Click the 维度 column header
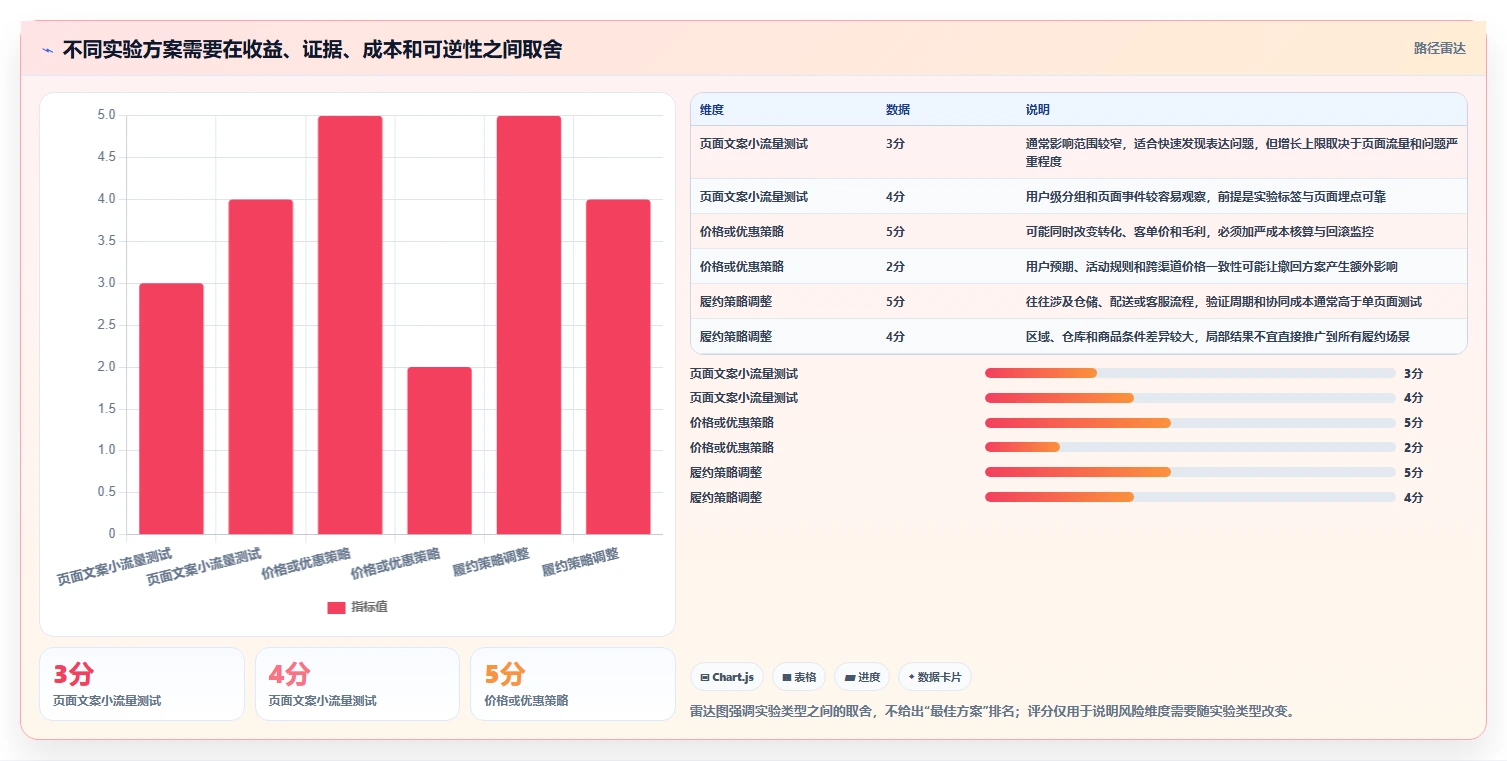1507x761 pixels. click(x=712, y=109)
